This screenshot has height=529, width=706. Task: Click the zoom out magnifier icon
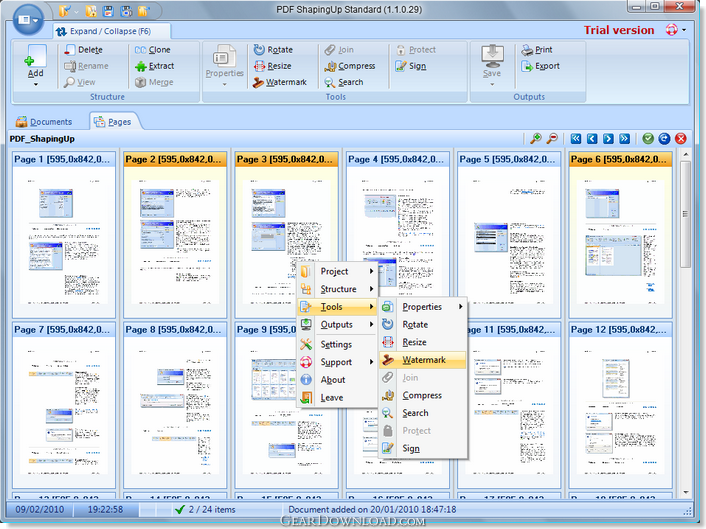552,139
